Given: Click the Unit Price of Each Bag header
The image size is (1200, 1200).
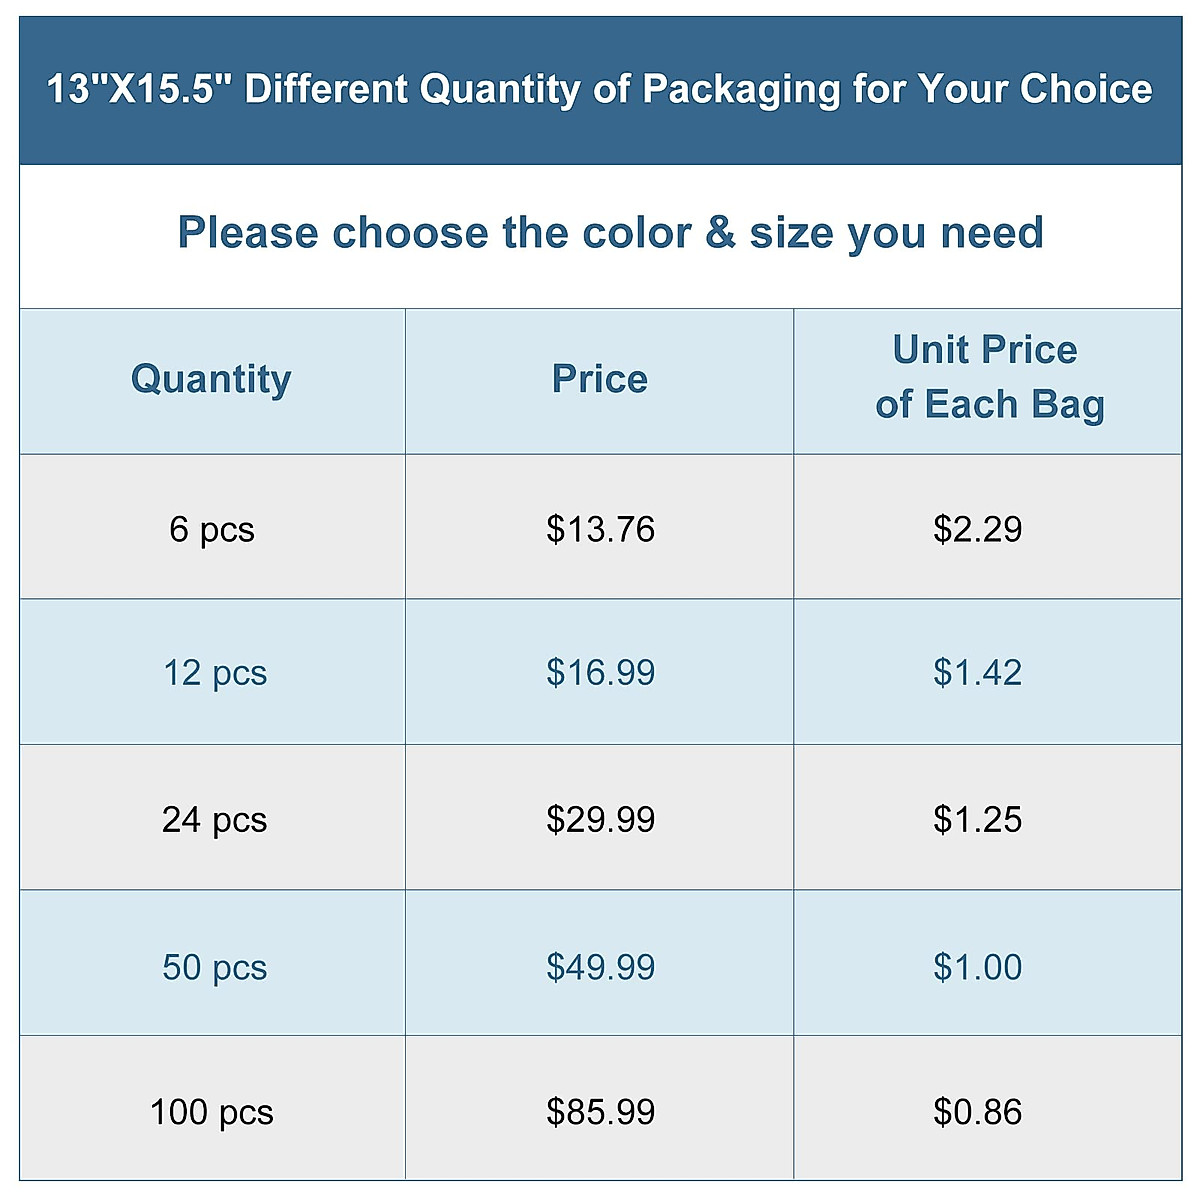Looking at the screenshot, I should (x=988, y=378).
